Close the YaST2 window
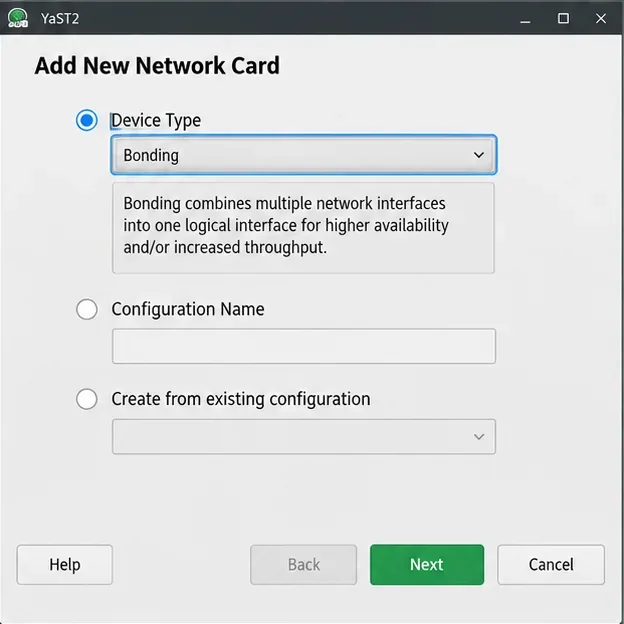 pos(601,18)
